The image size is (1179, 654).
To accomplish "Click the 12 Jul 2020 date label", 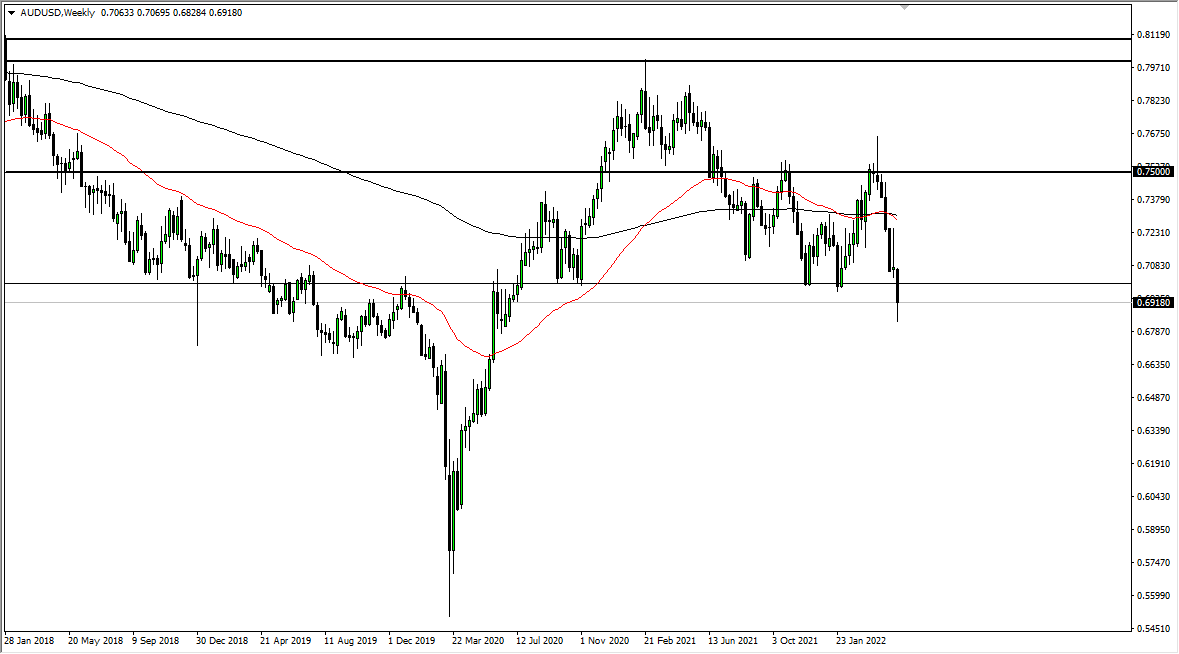I will click(x=540, y=641).
